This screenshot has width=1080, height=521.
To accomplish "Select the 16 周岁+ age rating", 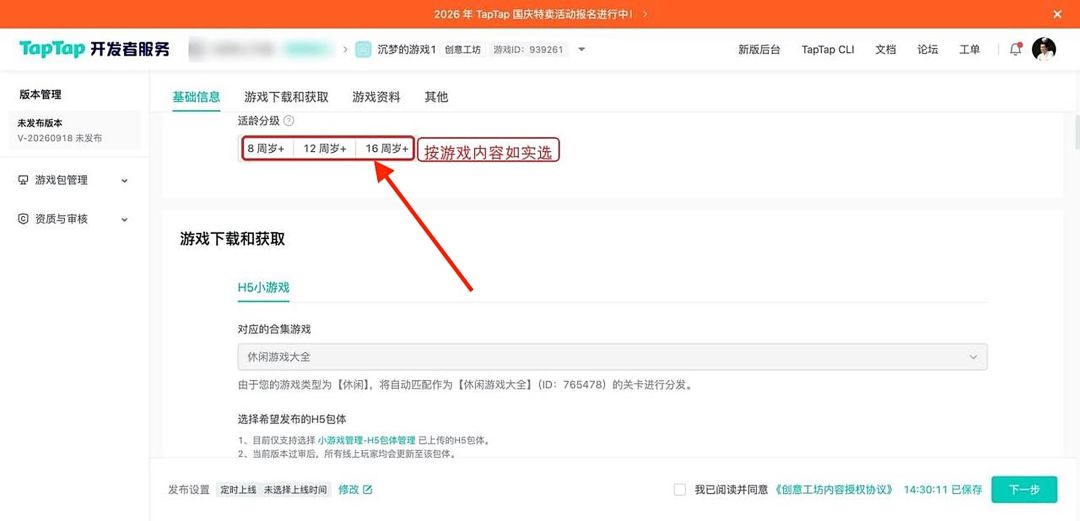I will pyautogui.click(x=386, y=149).
